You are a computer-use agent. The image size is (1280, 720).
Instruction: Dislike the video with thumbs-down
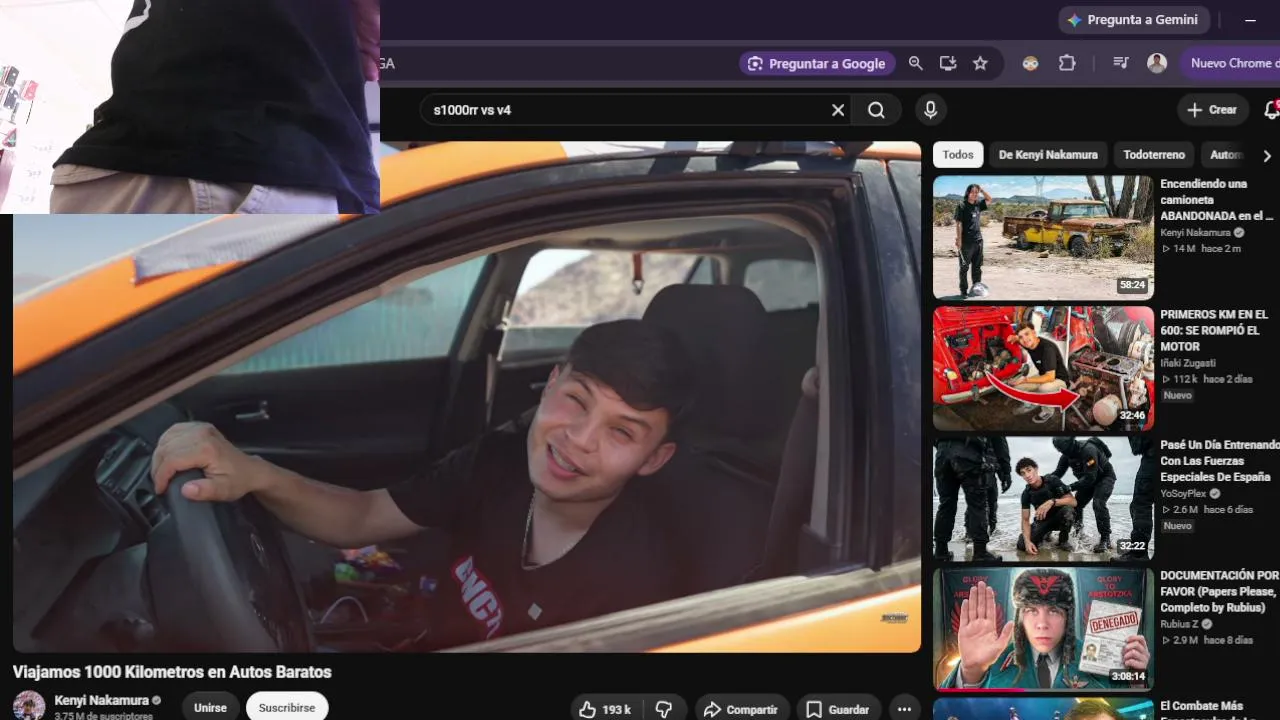point(664,709)
